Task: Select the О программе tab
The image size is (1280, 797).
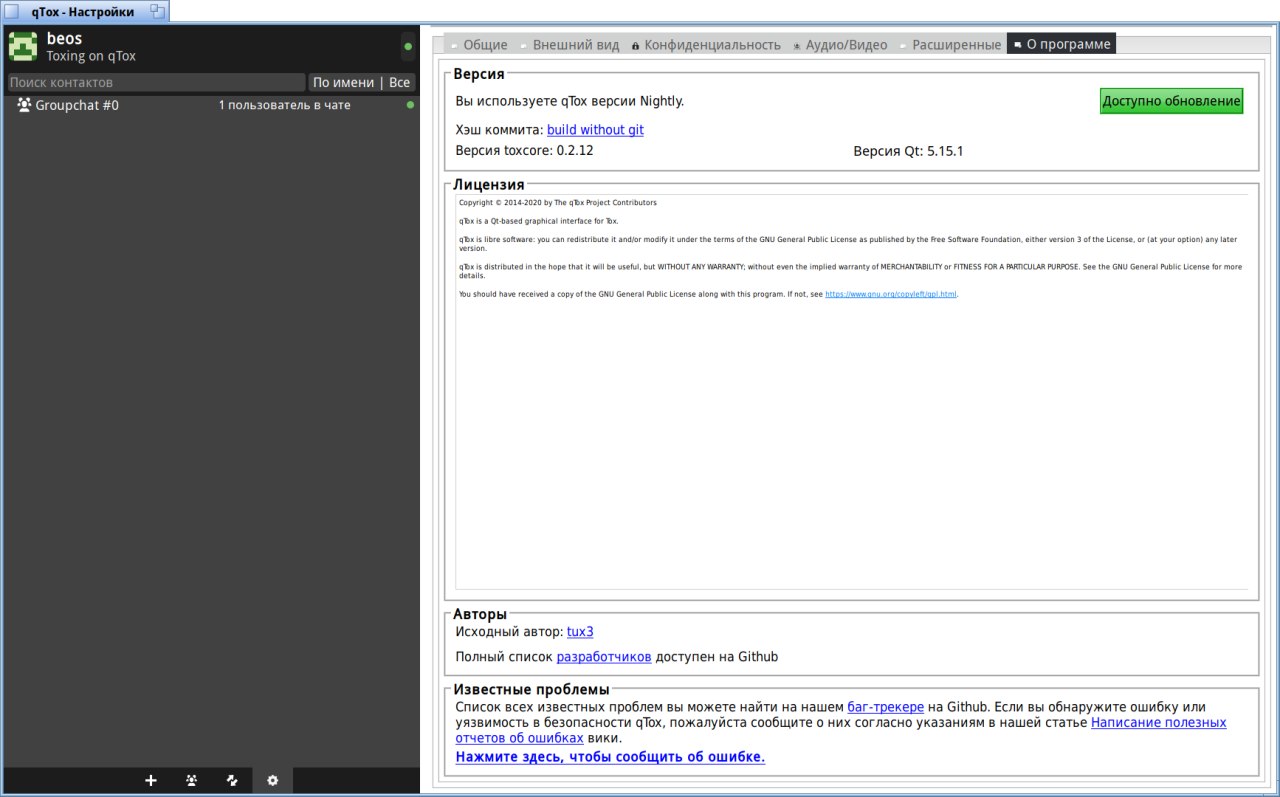Action: point(1061,45)
